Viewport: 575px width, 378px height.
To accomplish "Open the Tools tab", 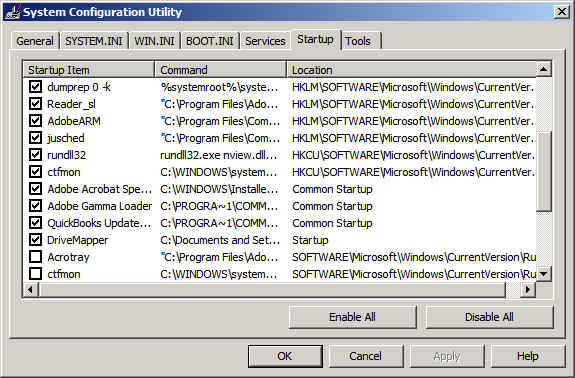I will (358, 41).
